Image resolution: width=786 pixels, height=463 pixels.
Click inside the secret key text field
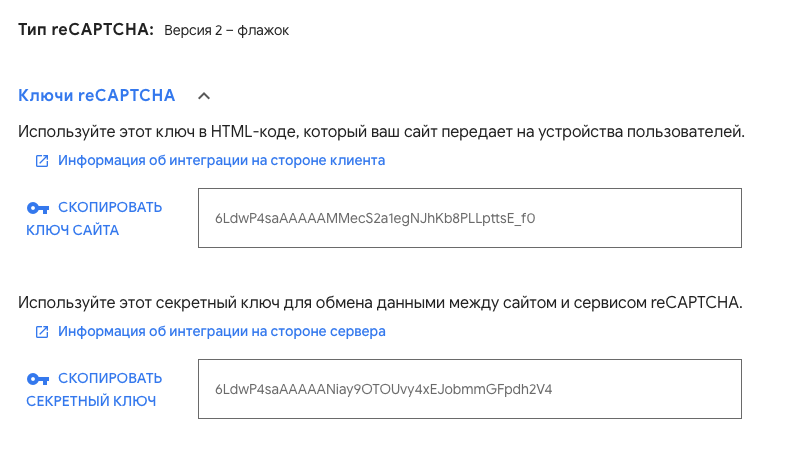(x=470, y=389)
